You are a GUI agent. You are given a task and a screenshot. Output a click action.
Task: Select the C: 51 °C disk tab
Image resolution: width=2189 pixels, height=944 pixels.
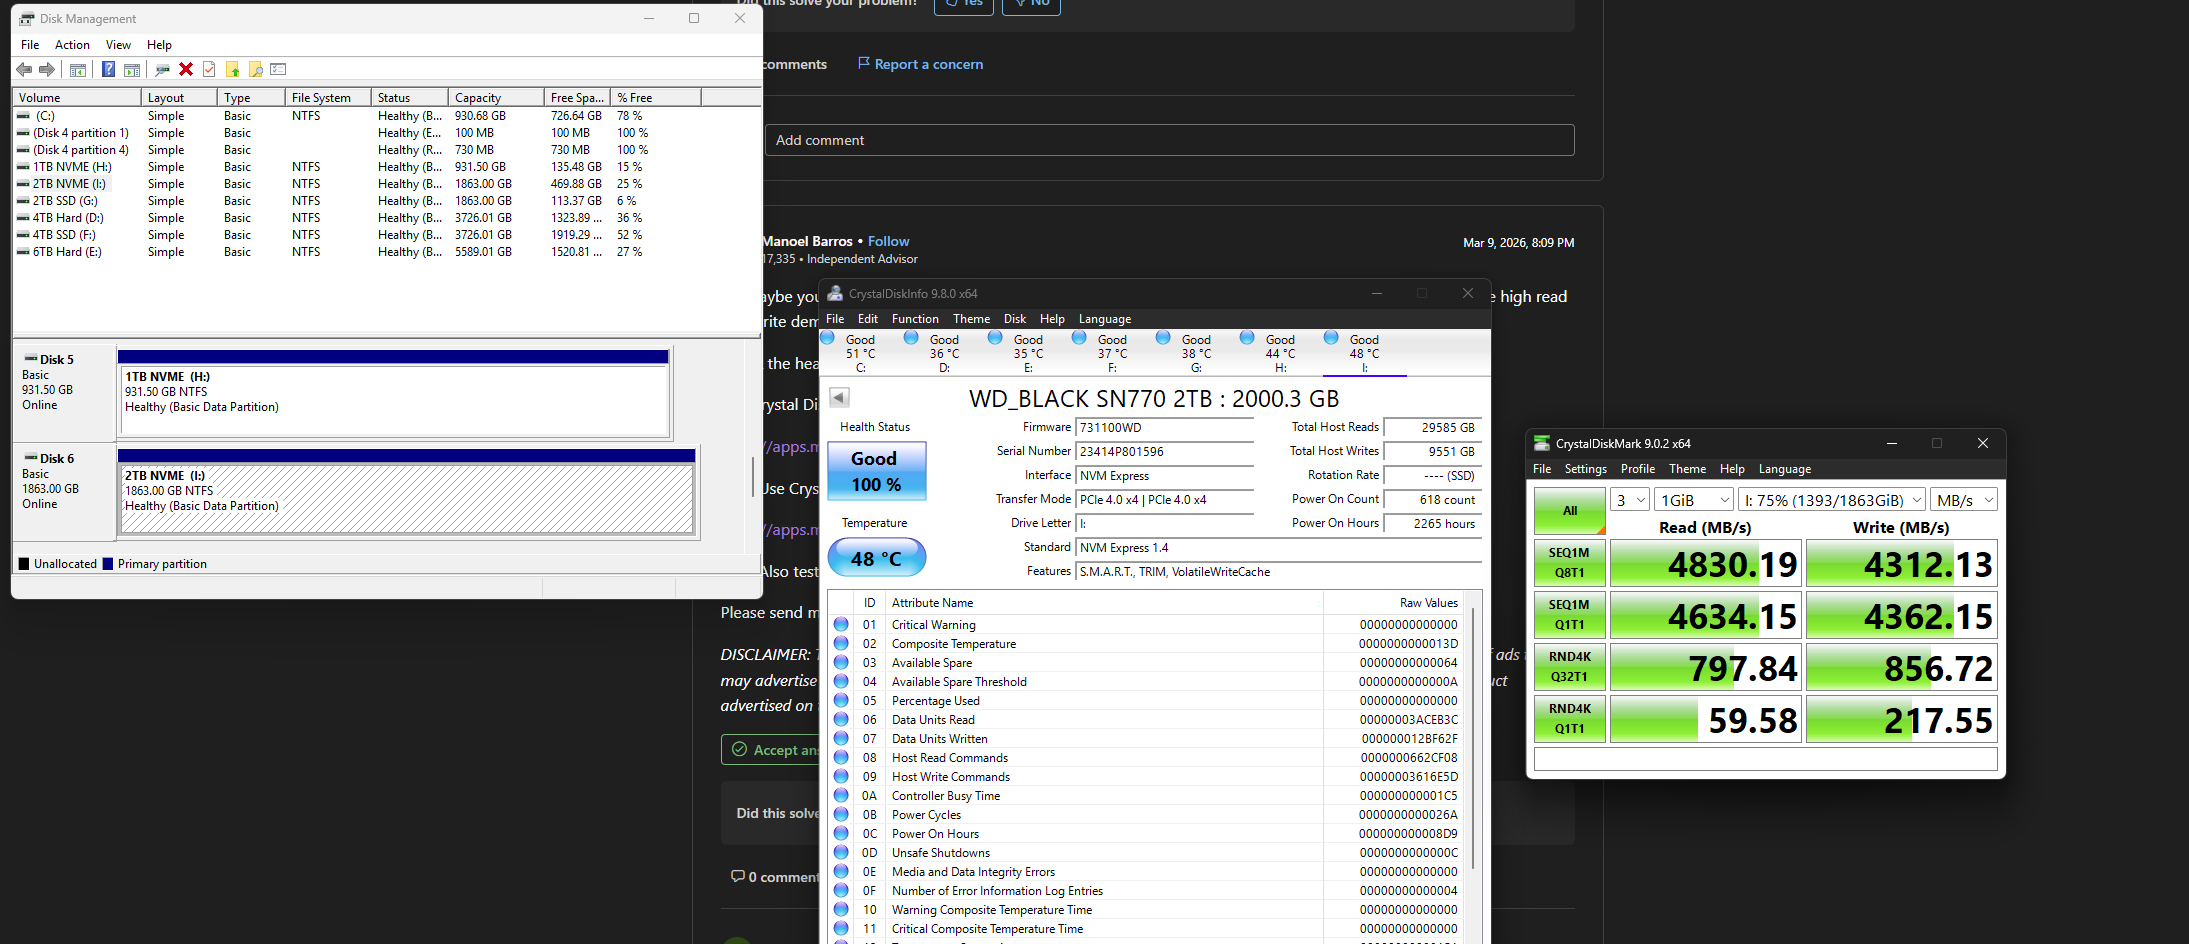pos(860,353)
